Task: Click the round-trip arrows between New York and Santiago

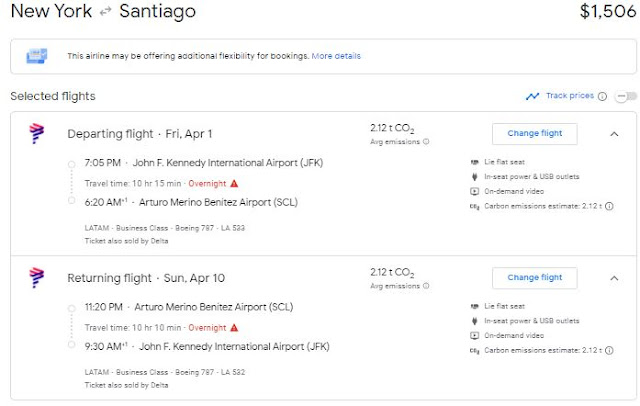Action: pos(104,13)
